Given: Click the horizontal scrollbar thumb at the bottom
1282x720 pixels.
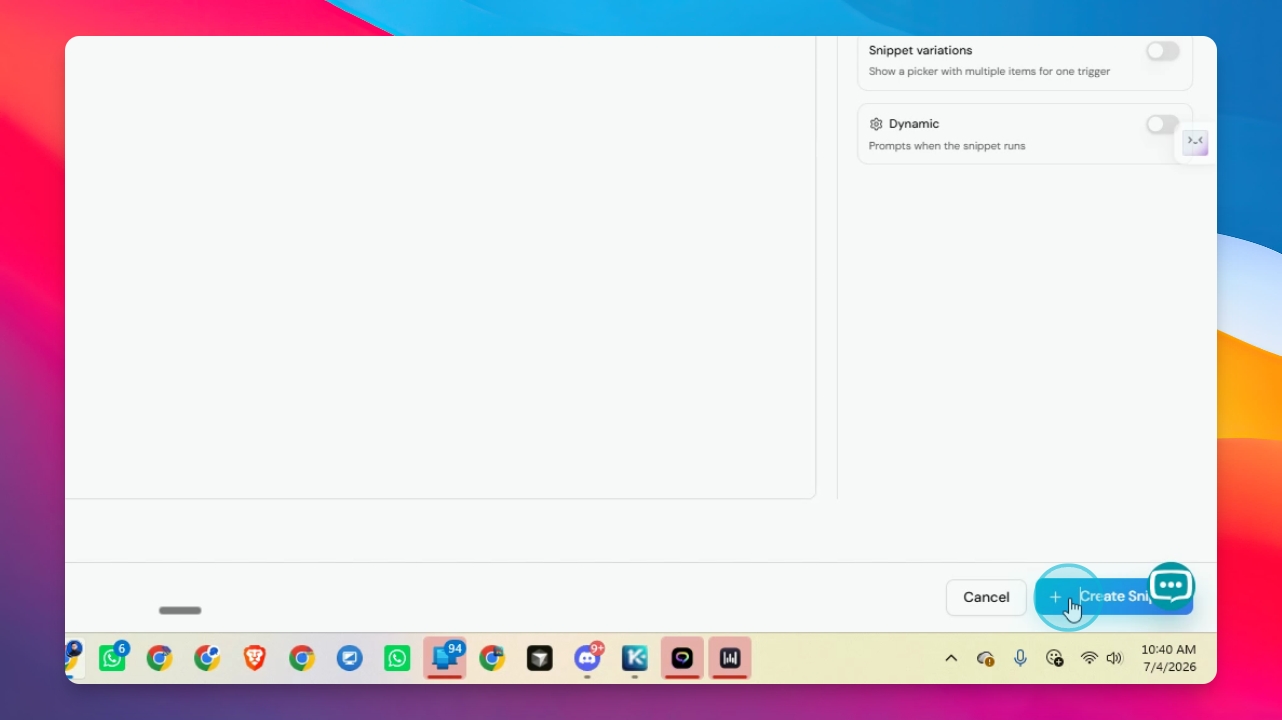Looking at the screenshot, I should click(180, 610).
